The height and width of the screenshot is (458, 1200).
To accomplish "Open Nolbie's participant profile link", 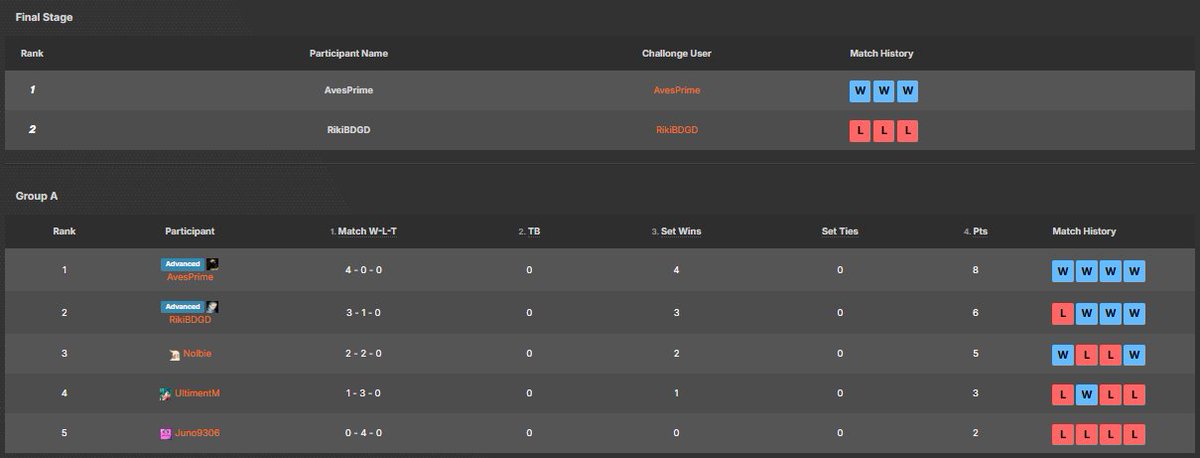I will click(x=198, y=353).
